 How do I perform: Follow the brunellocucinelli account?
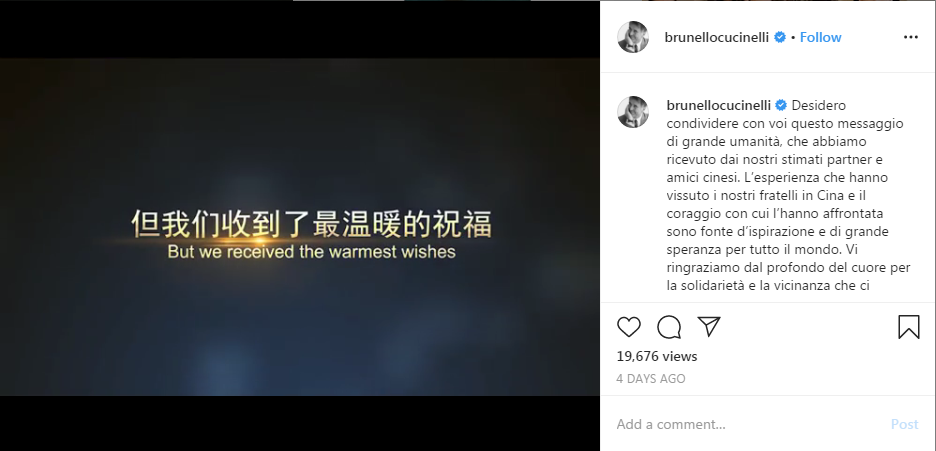point(820,37)
